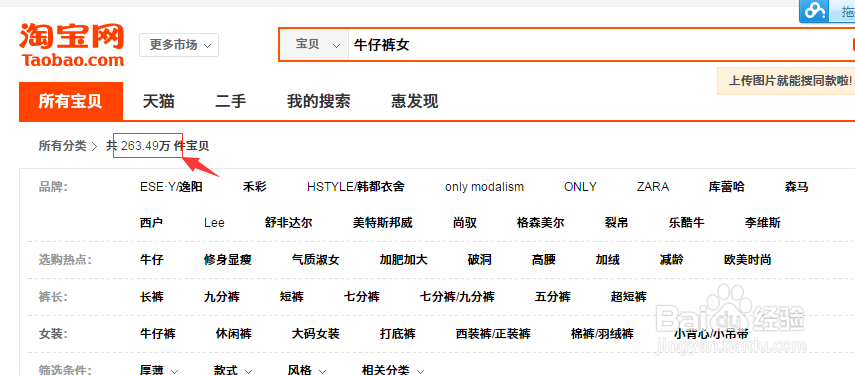
Task: Select the 小背心/小吊带 category
Action: (x=711, y=334)
